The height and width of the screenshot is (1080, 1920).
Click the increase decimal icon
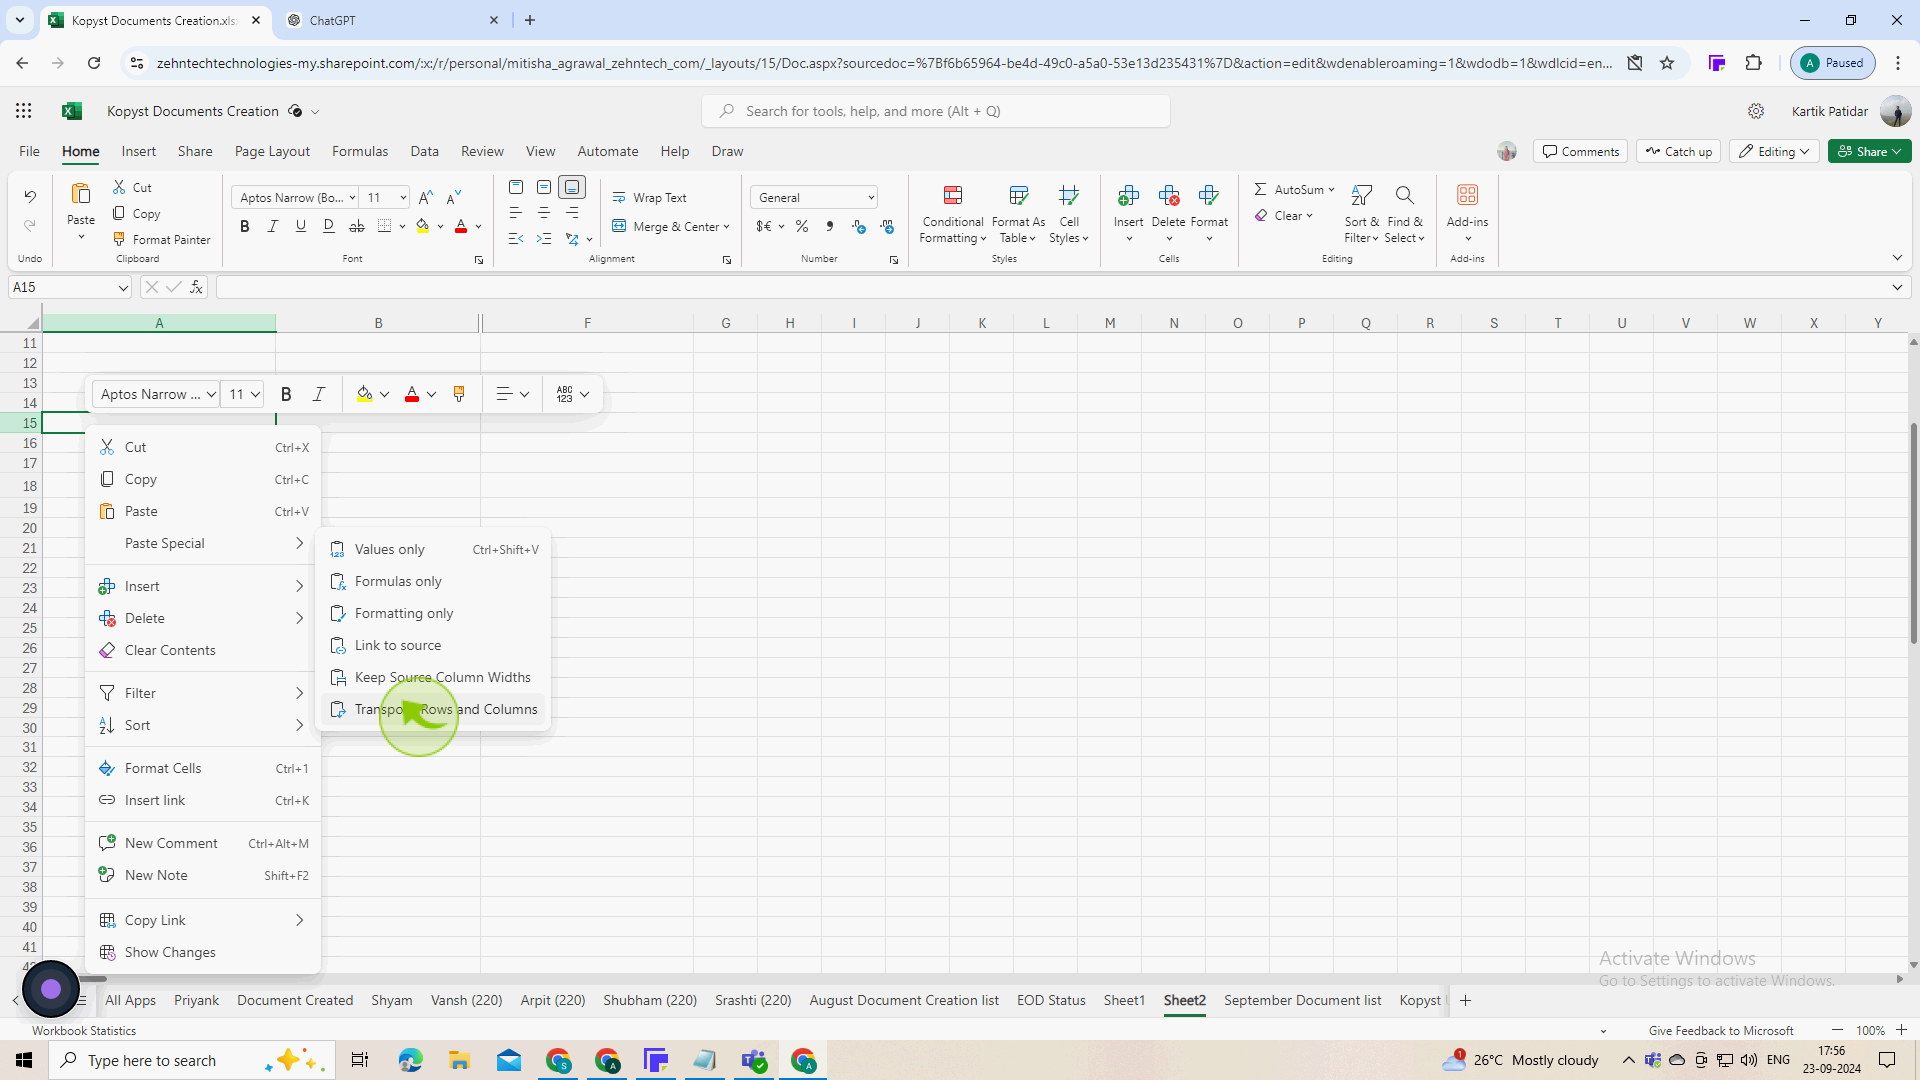point(859,226)
